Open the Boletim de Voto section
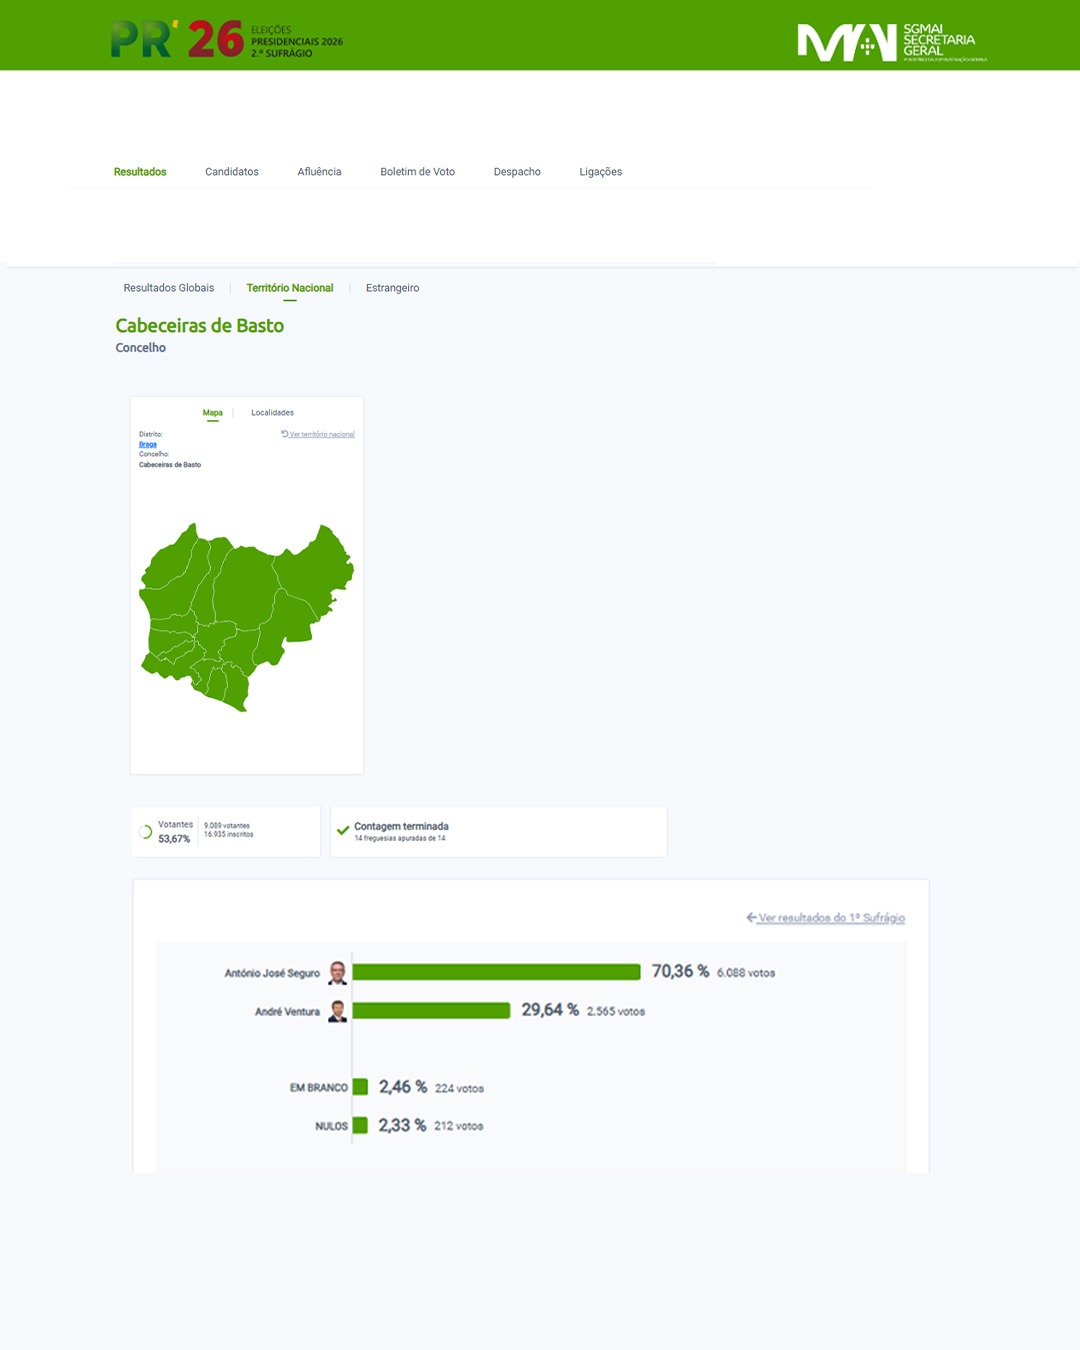This screenshot has width=1080, height=1350. click(x=417, y=172)
